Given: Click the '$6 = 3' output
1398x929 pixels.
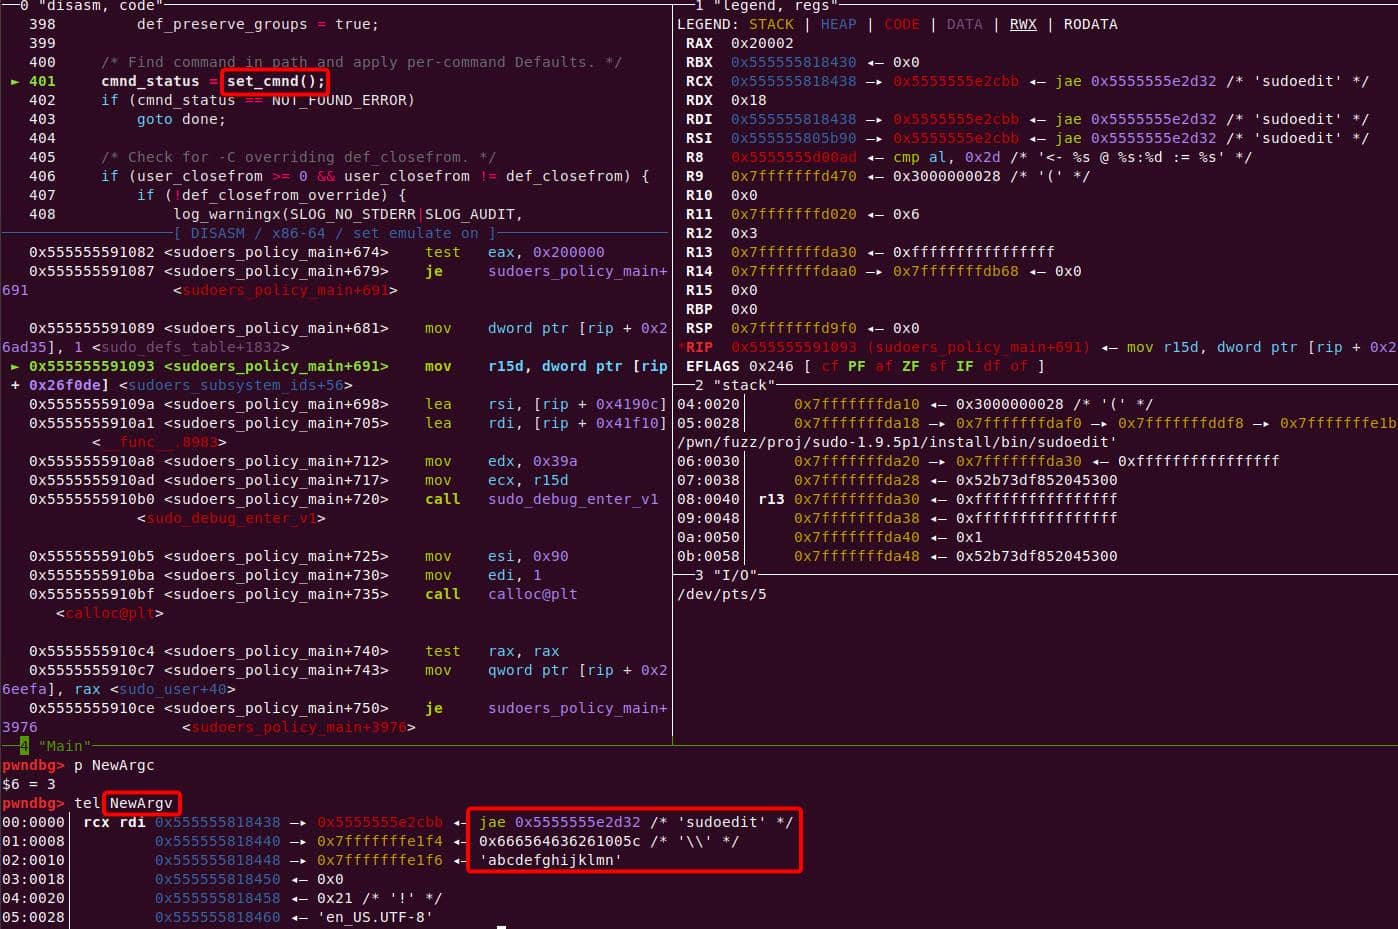Looking at the screenshot, I should 29,784.
